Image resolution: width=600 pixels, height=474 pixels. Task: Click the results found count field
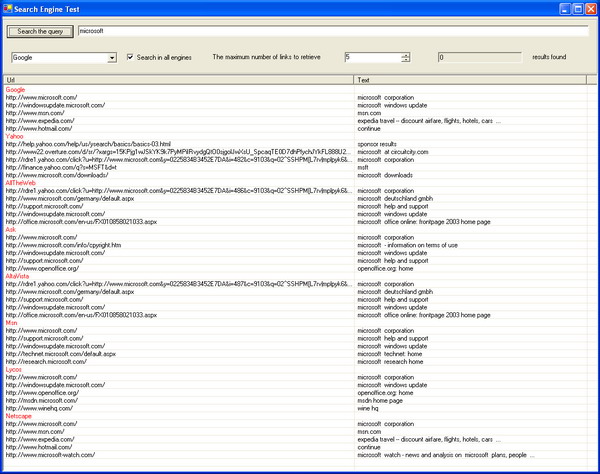point(479,57)
